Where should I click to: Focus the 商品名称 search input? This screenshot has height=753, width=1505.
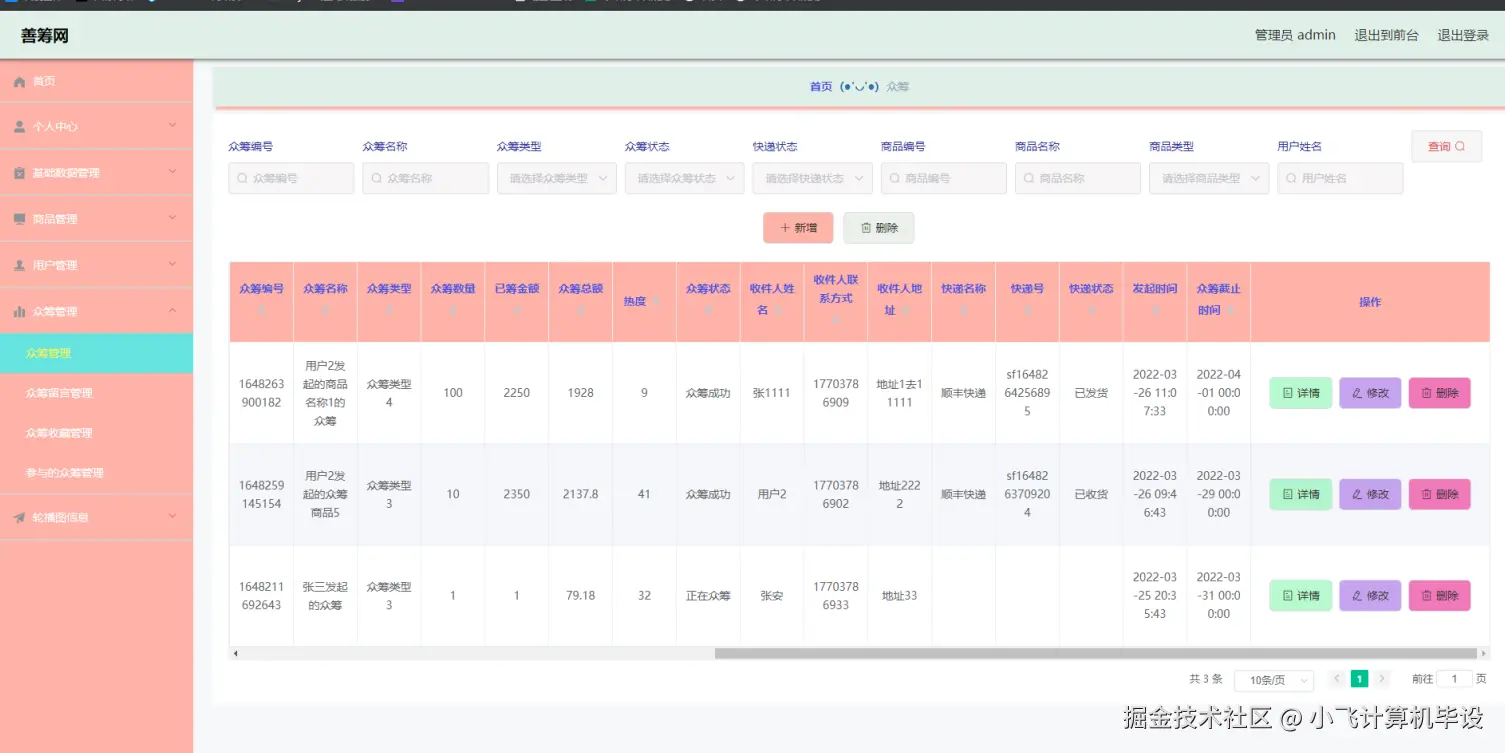(x=1077, y=178)
